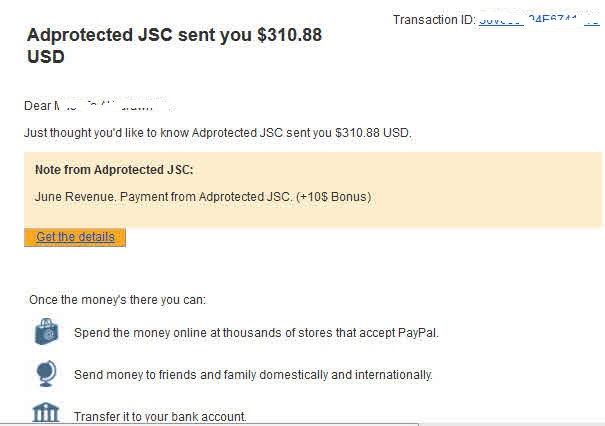Click the email heading about $310.88 USD
Screen dimensions: 605x426
pyautogui.click(x=174, y=46)
